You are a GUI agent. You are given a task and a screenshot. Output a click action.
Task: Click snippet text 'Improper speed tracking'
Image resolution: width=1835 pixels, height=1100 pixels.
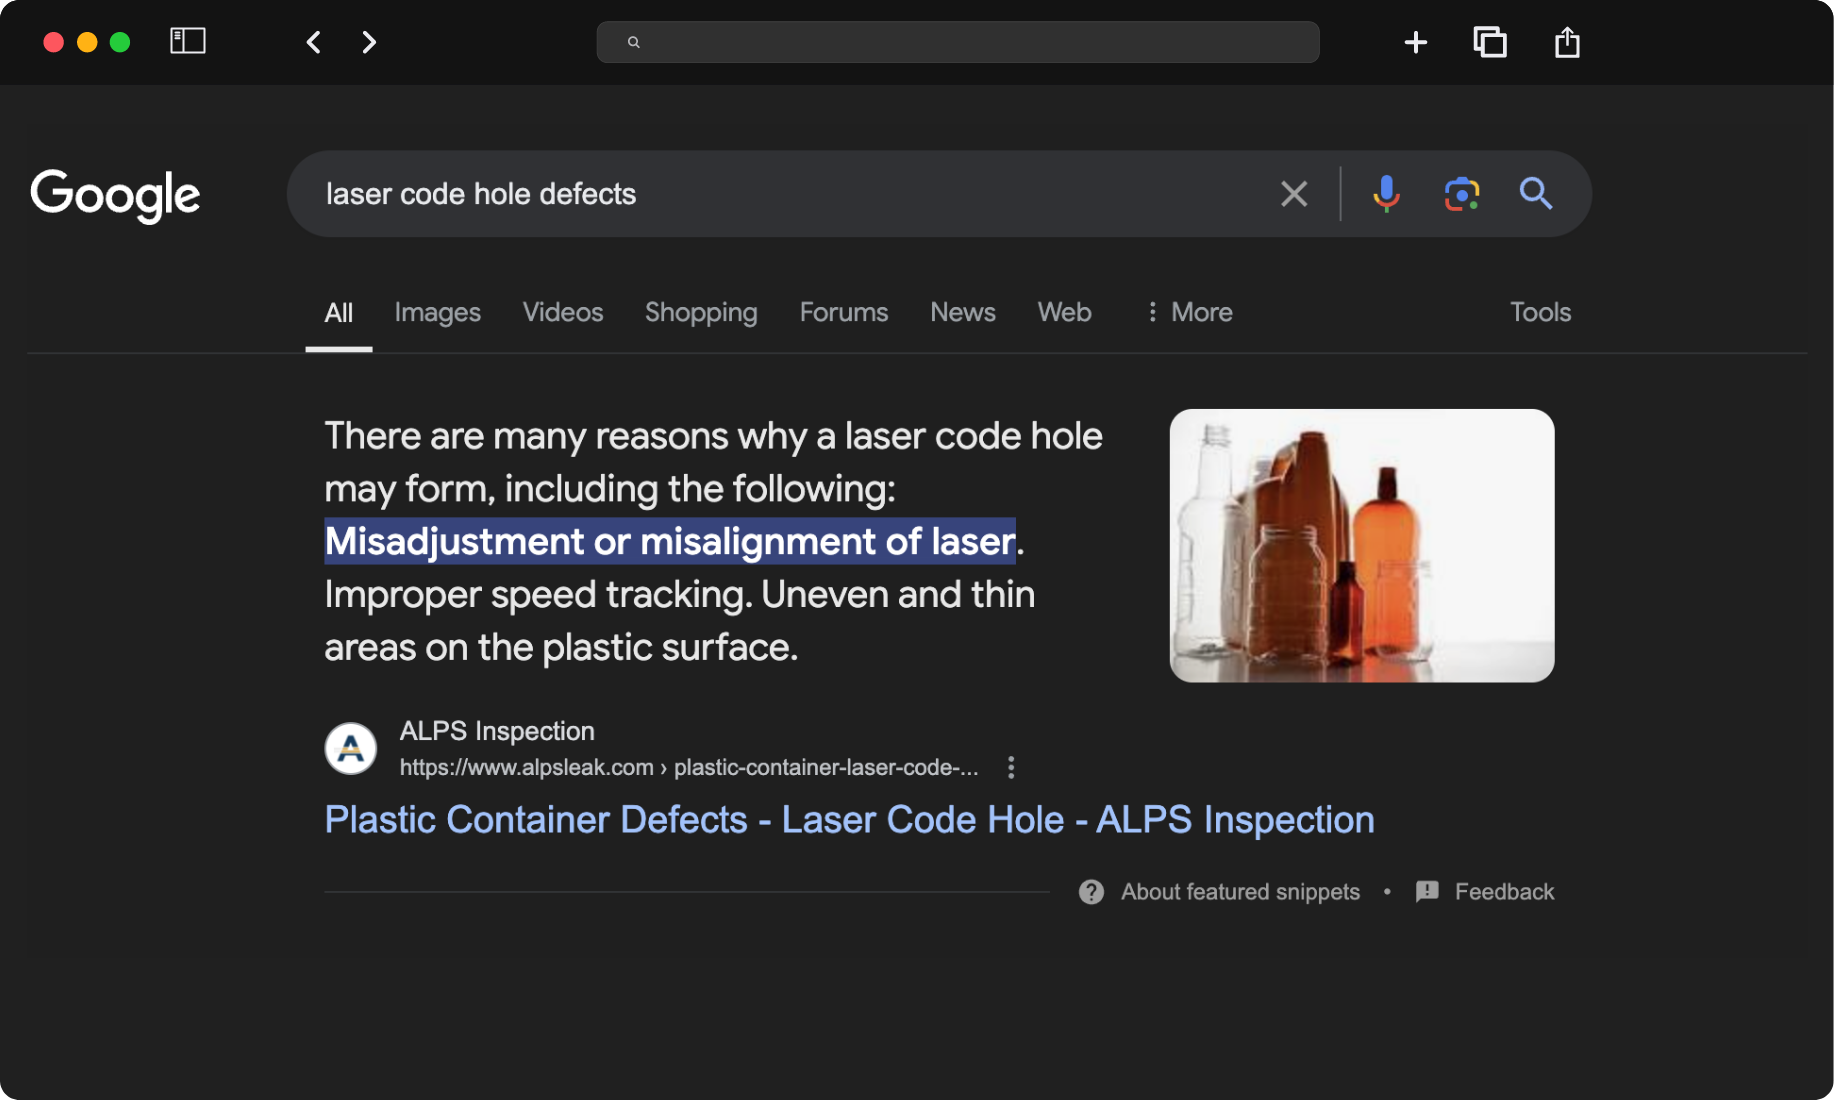[x=535, y=595]
